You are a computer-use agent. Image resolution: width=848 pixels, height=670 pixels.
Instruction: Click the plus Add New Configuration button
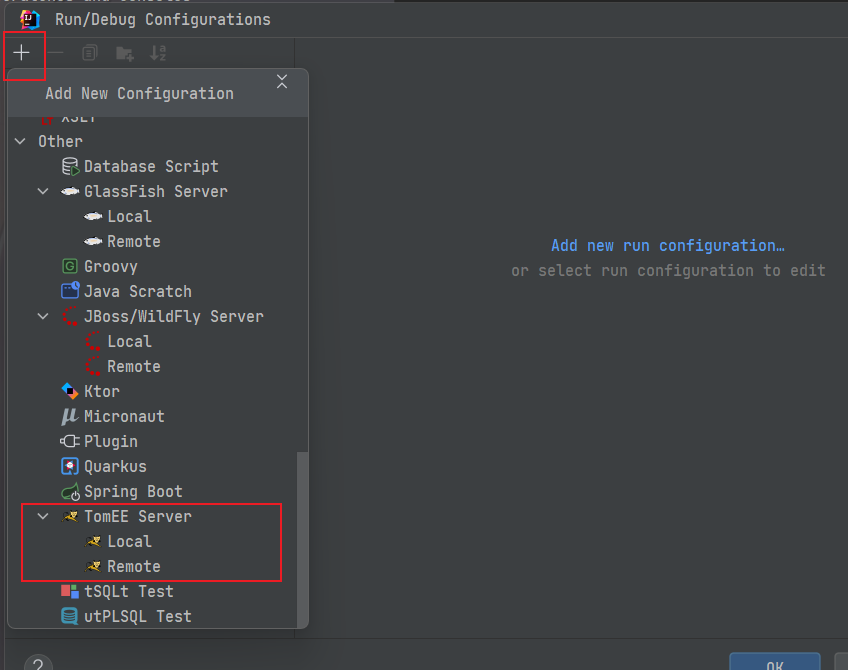(22, 52)
